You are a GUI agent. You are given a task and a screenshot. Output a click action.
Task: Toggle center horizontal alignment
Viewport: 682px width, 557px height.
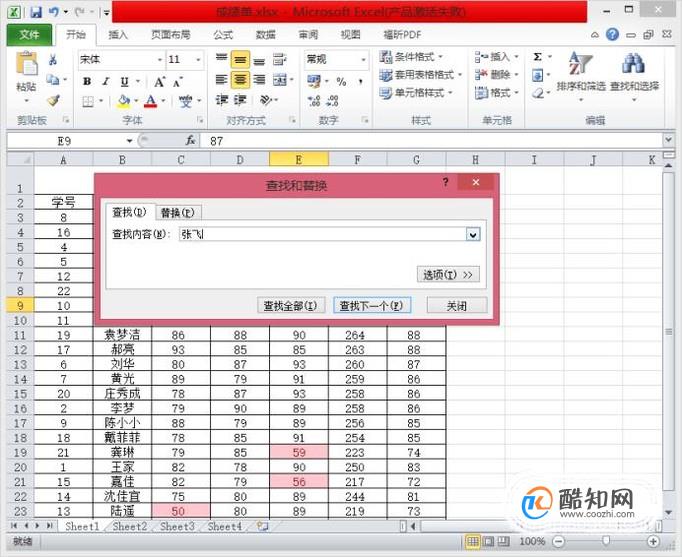coord(240,80)
